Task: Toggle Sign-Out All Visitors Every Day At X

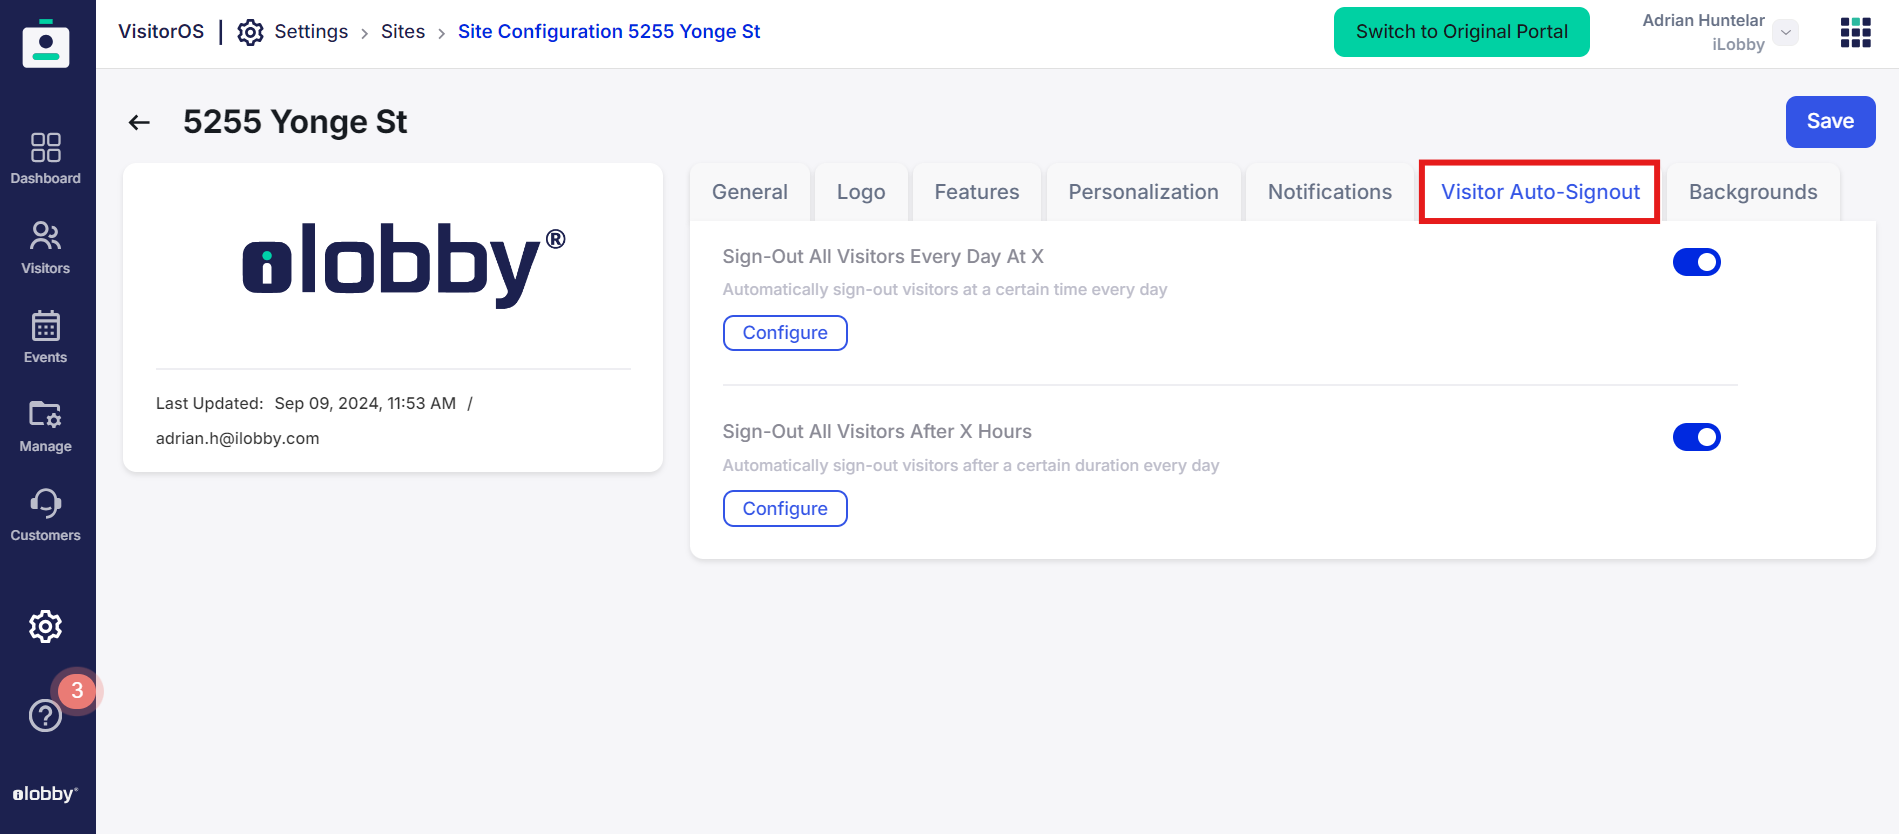Action: (x=1696, y=262)
